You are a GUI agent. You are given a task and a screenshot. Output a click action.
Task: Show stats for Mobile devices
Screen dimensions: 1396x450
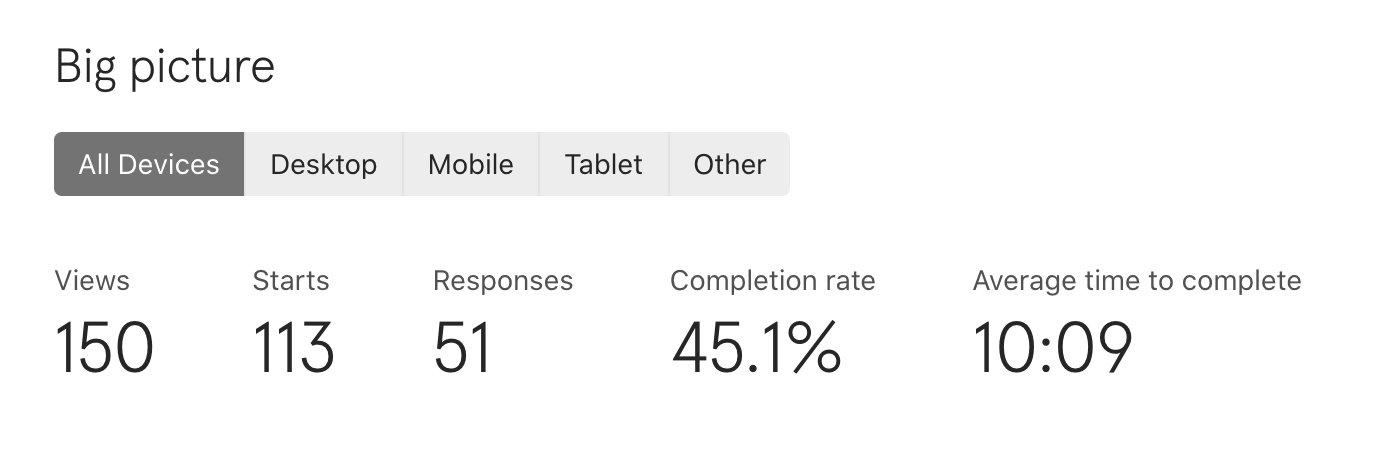pos(471,164)
